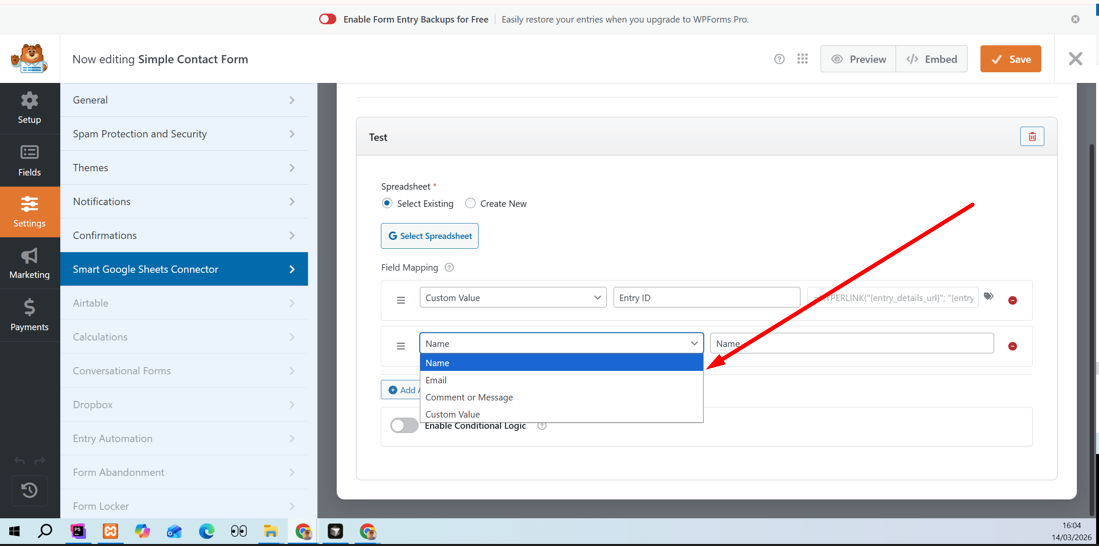Viewport: 1099px width, 546px height.
Task: Open Dropbox settings item
Action: [x=184, y=404]
